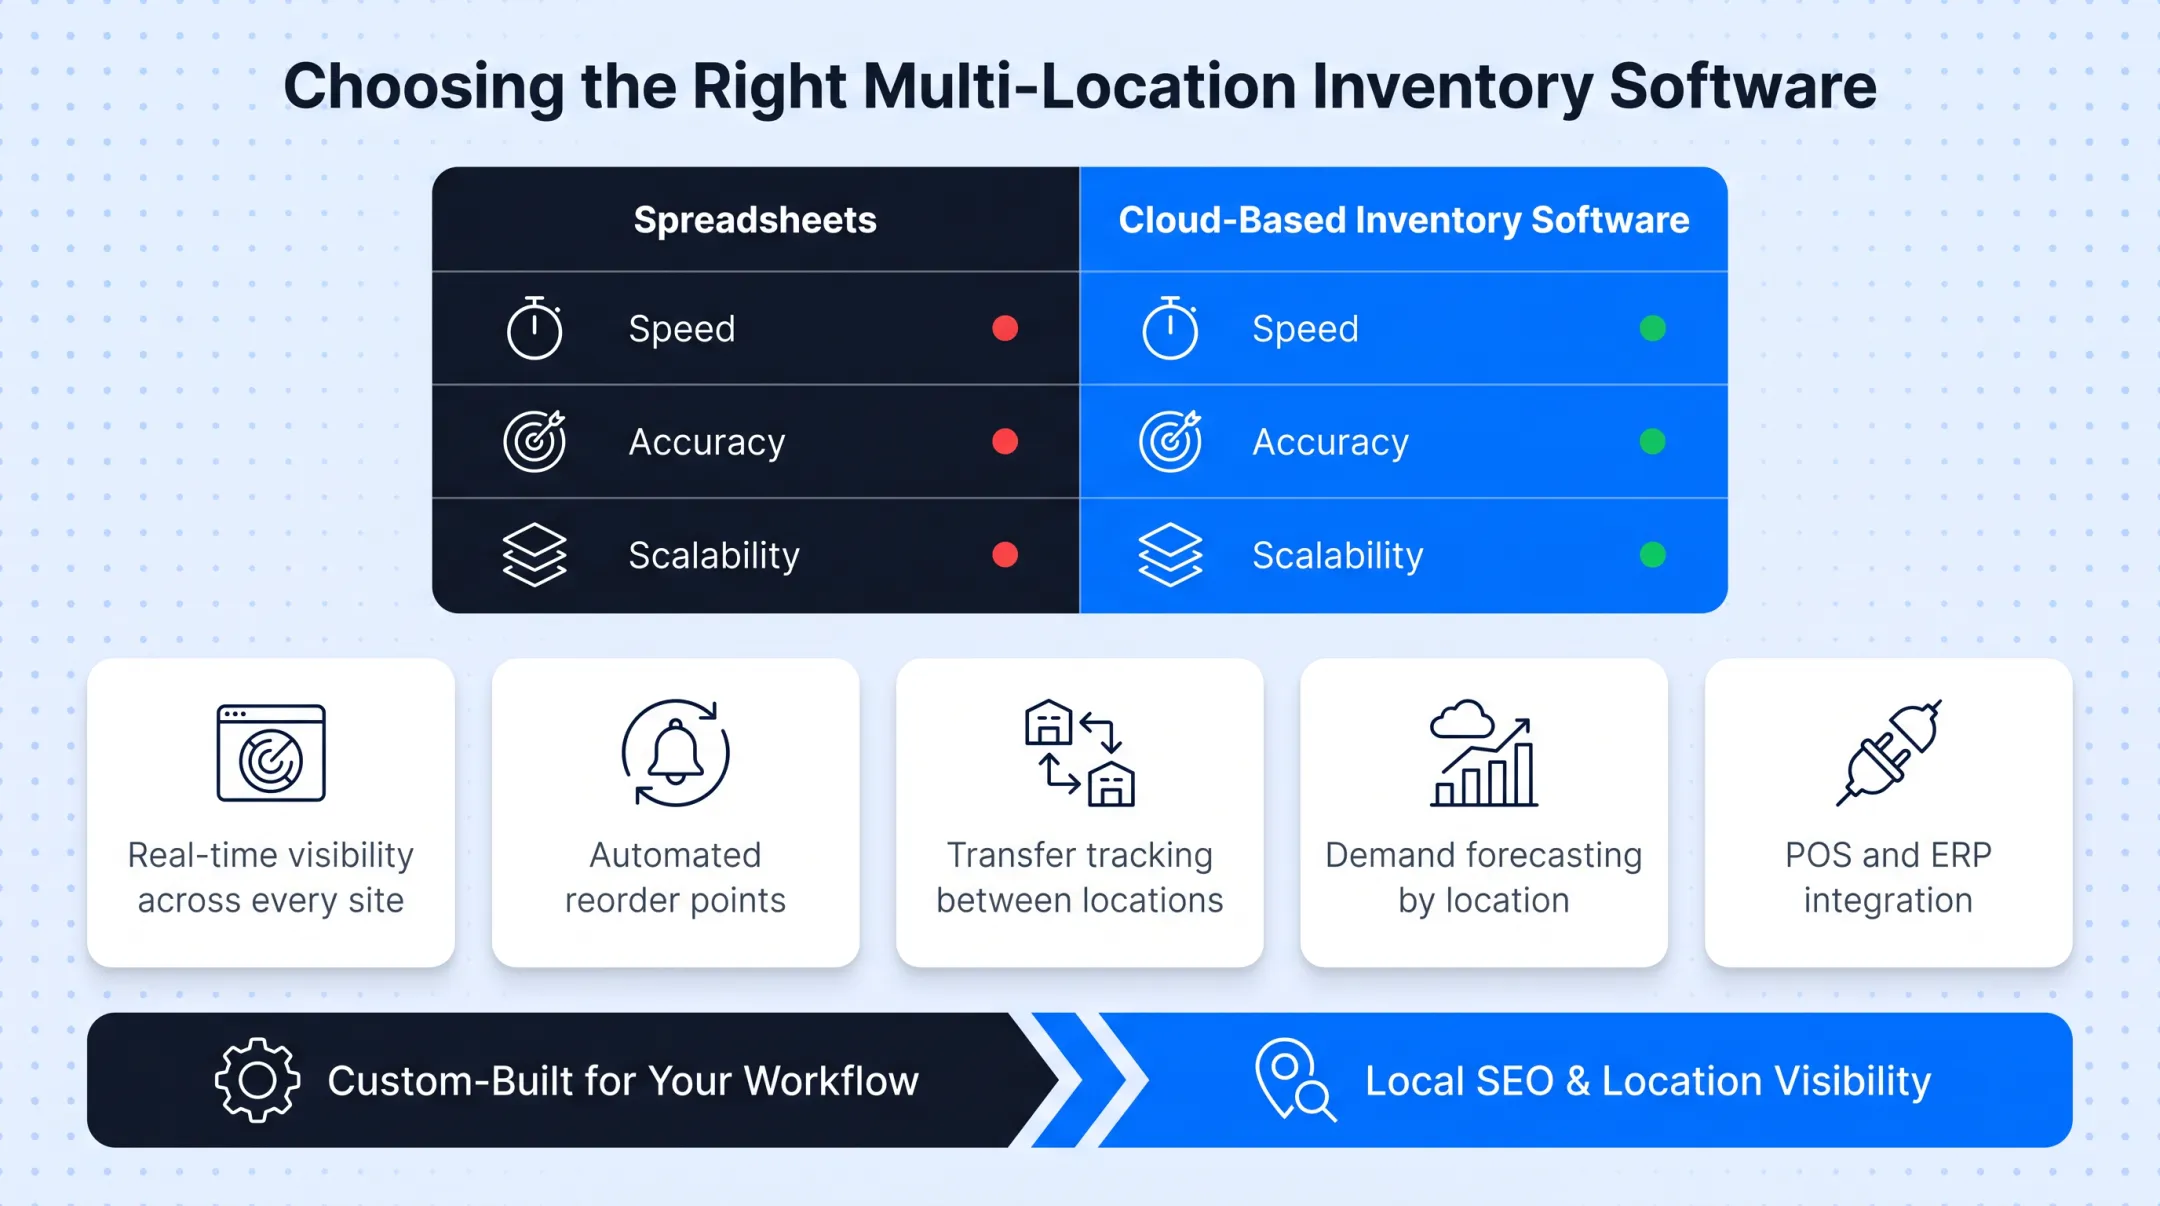Click the red dot beside Spreadsheets Accuracy
This screenshot has height=1206, width=2160.
1005,441
